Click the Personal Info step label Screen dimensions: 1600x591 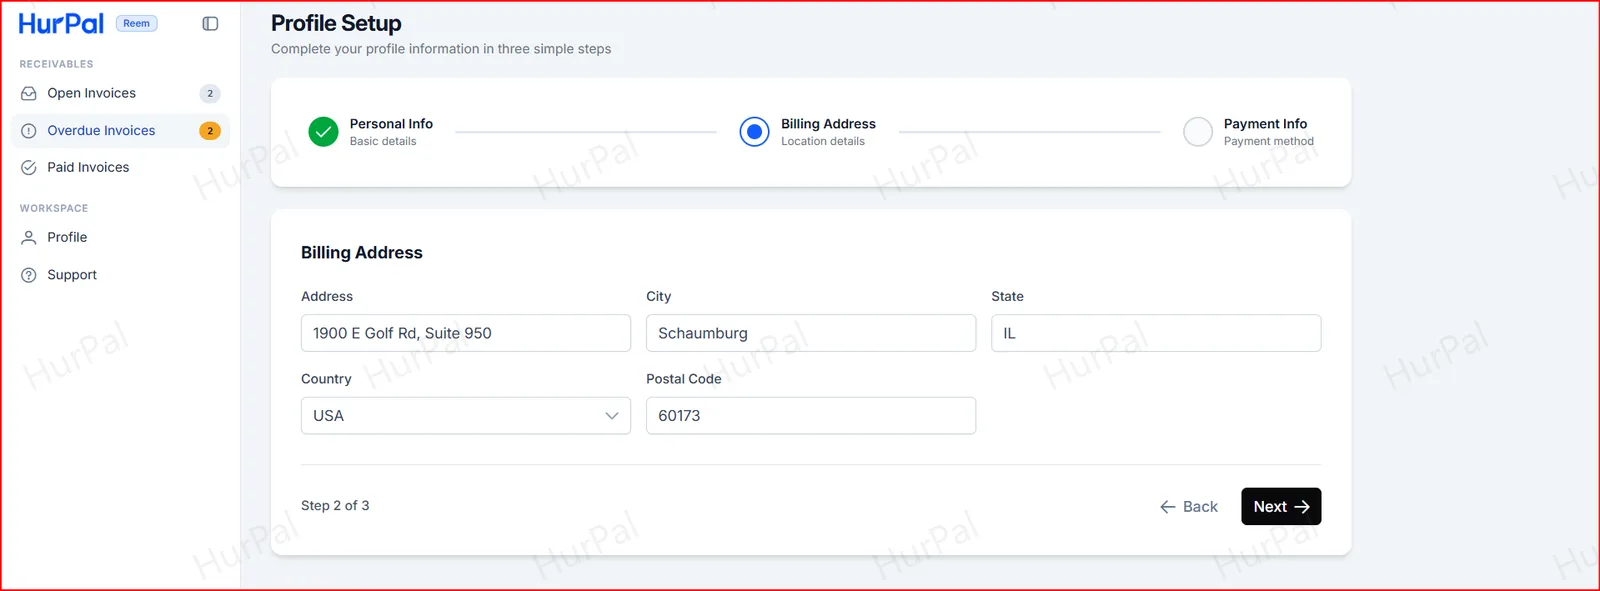391,124
